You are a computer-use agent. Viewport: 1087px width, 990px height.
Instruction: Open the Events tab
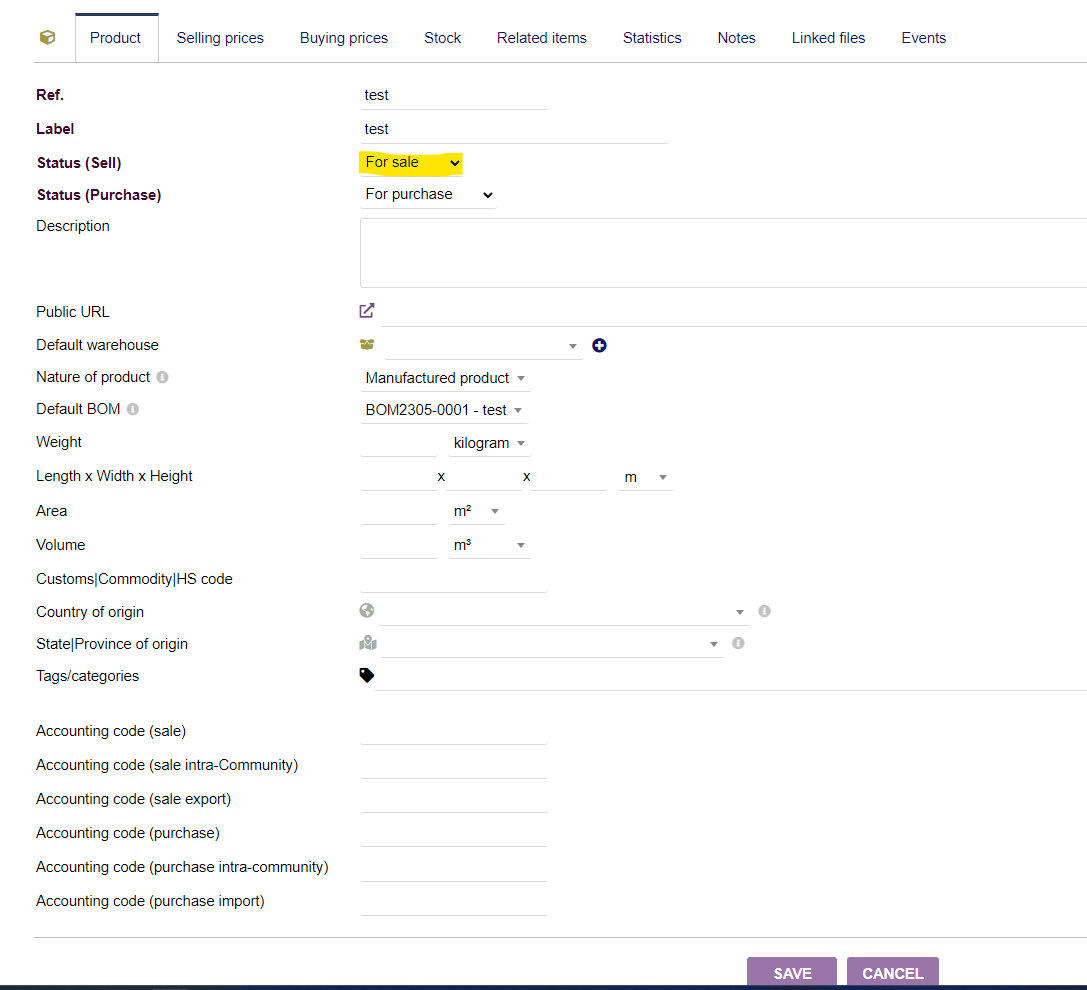click(x=923, y=38)
